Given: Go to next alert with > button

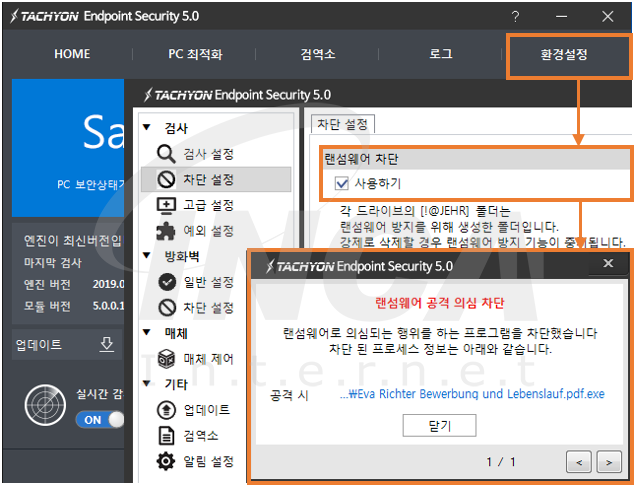Looking at the screenshot, I should click(609, 462).
